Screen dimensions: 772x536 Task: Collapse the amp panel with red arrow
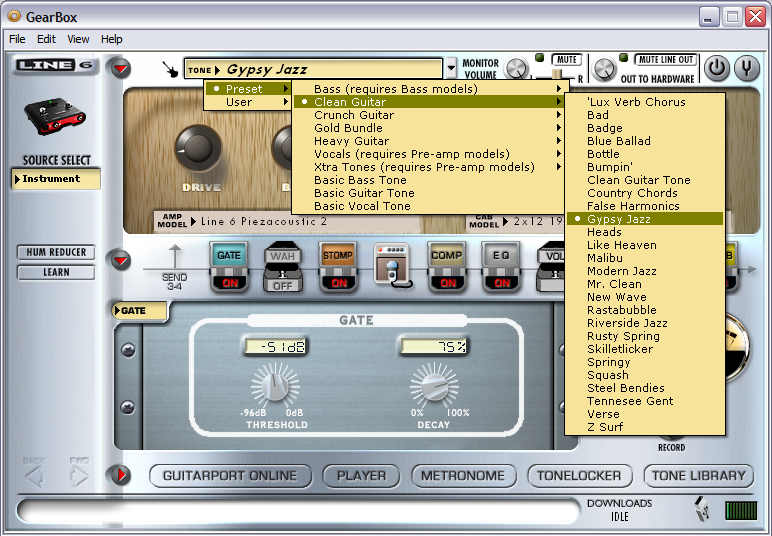coord(121,69)
